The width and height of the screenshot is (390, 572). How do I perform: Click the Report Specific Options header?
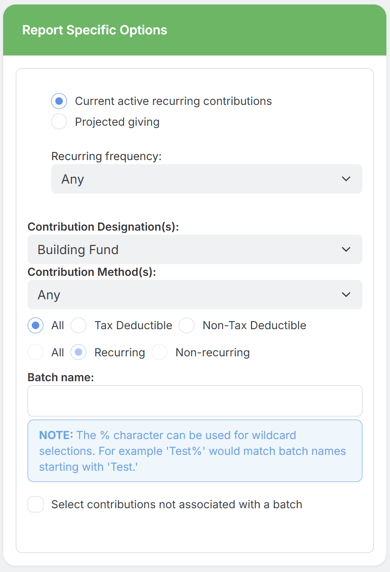pyautogui.click(x=94, y=30)
